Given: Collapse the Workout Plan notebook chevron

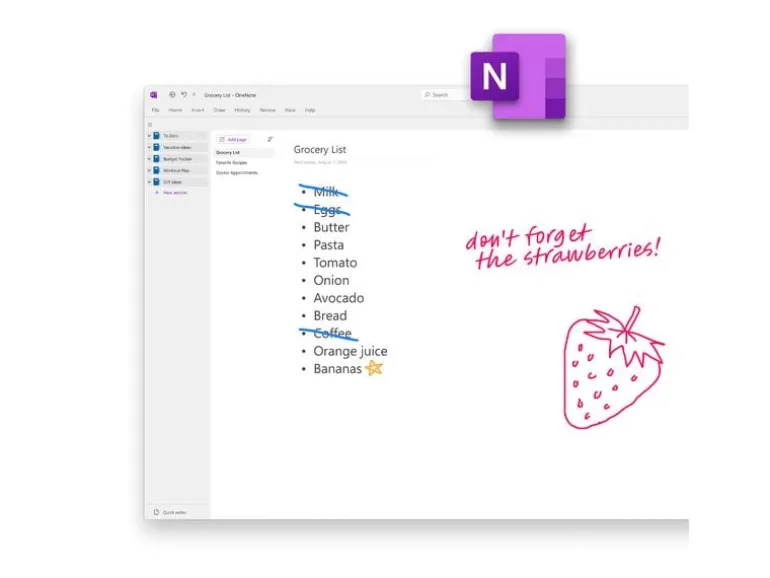Looking at the screenshot, I should 150,170.
